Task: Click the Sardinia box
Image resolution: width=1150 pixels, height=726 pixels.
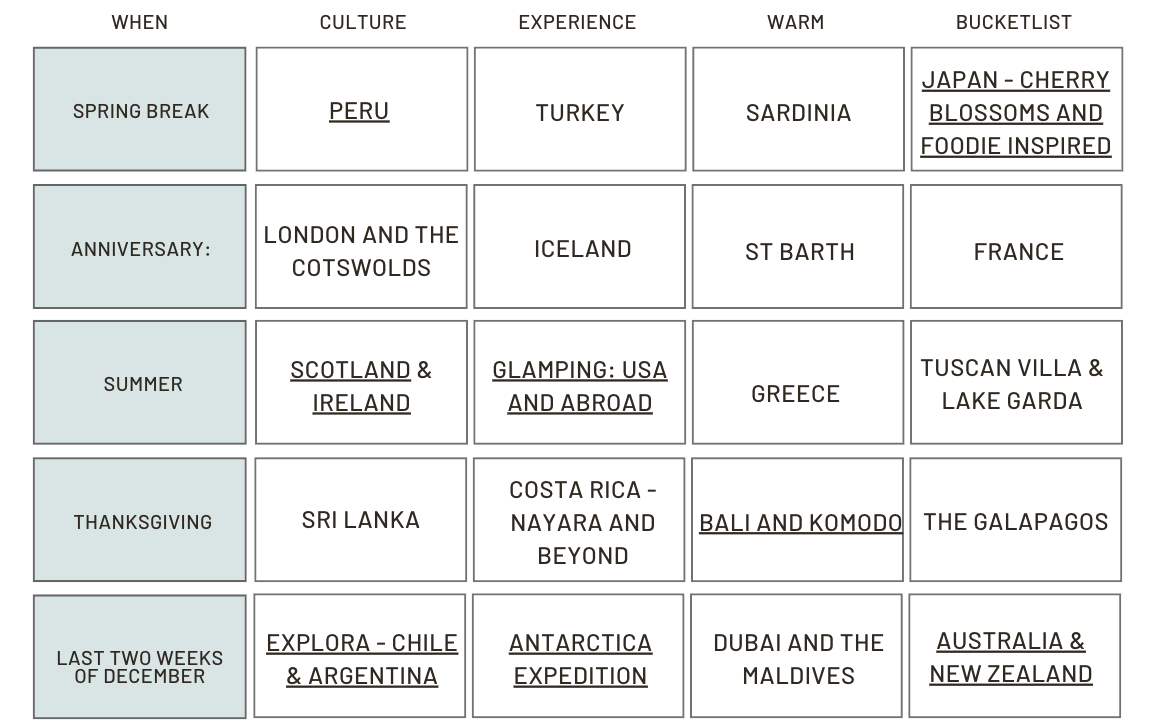Action: click(x=798, y=111)
